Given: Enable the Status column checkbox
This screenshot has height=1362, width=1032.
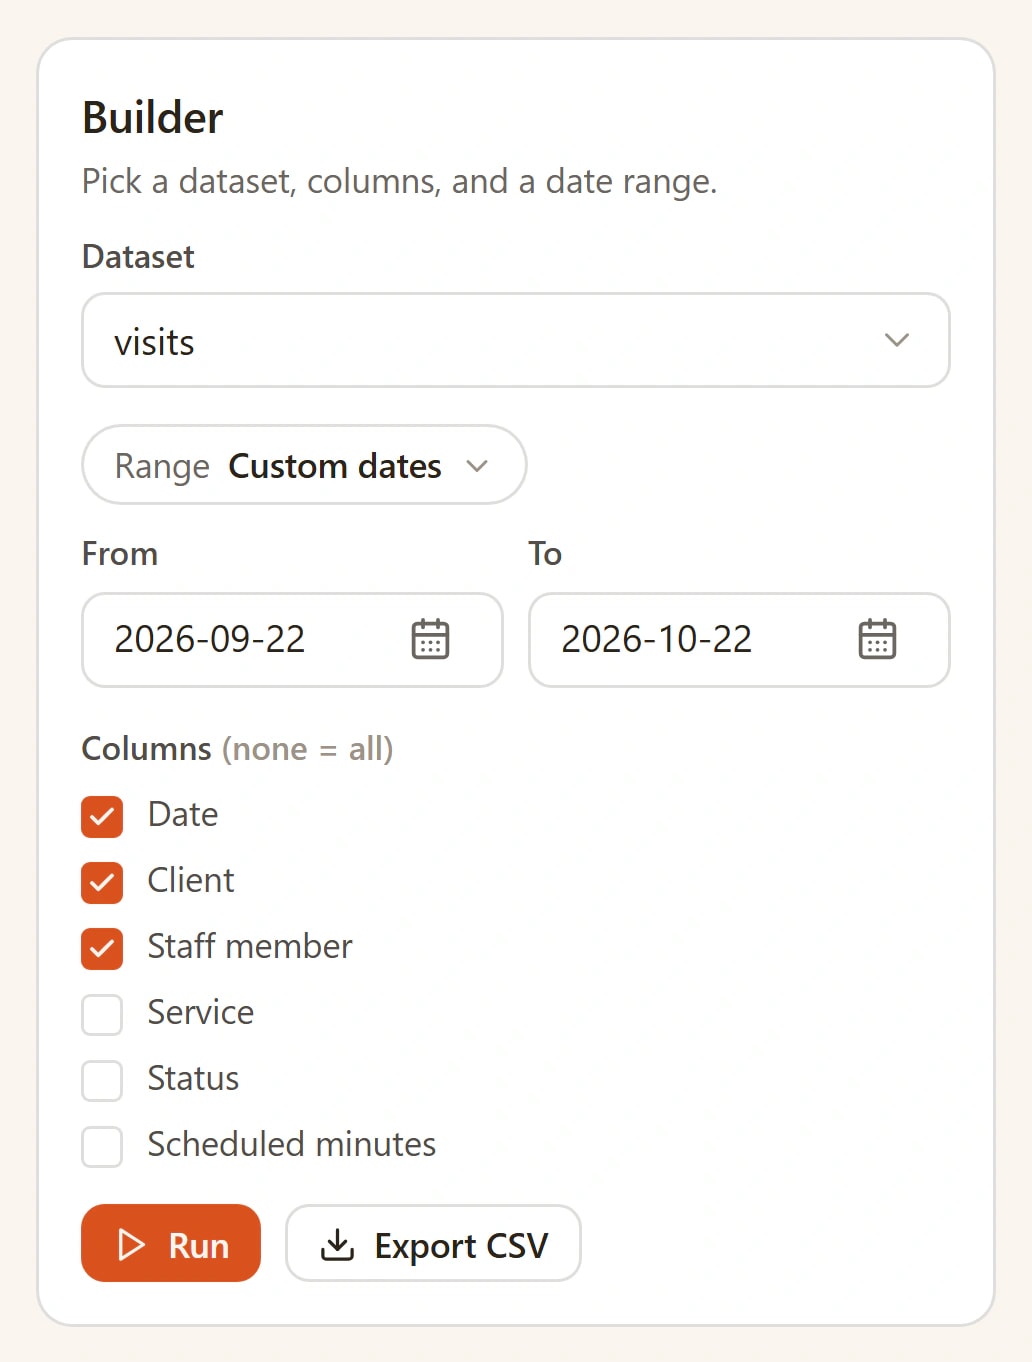Looking at the screenshot, I should 102,1081.
